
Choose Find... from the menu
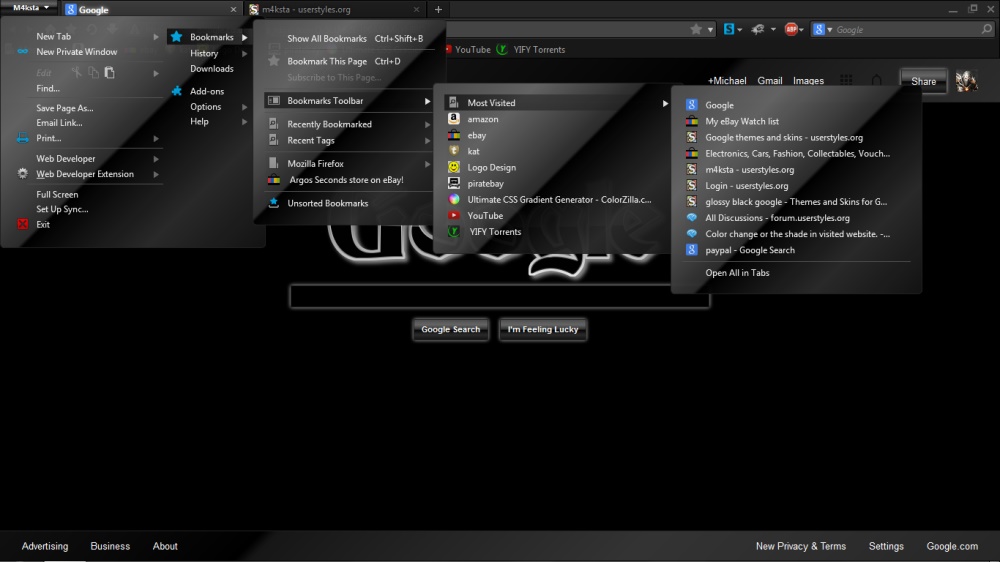(48, 89)
